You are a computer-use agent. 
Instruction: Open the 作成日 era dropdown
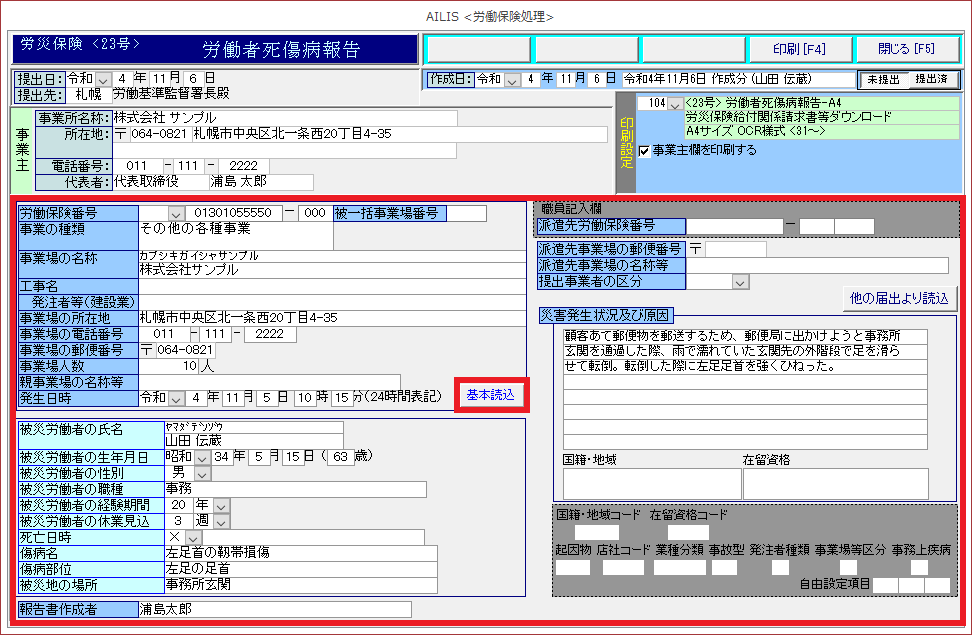[x=513, y=79]
